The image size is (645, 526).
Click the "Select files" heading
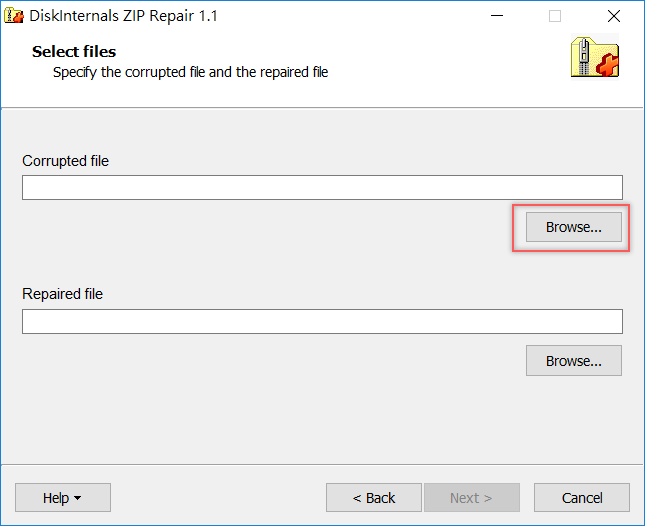coord(74,51)
